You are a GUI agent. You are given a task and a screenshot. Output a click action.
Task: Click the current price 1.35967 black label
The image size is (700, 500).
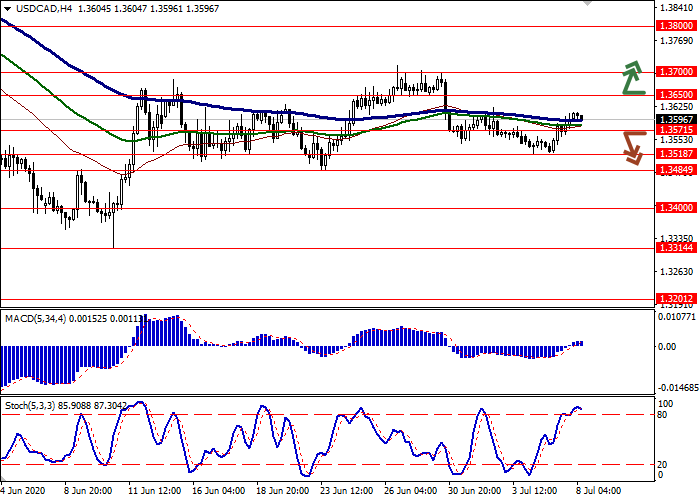click(674, 119)
